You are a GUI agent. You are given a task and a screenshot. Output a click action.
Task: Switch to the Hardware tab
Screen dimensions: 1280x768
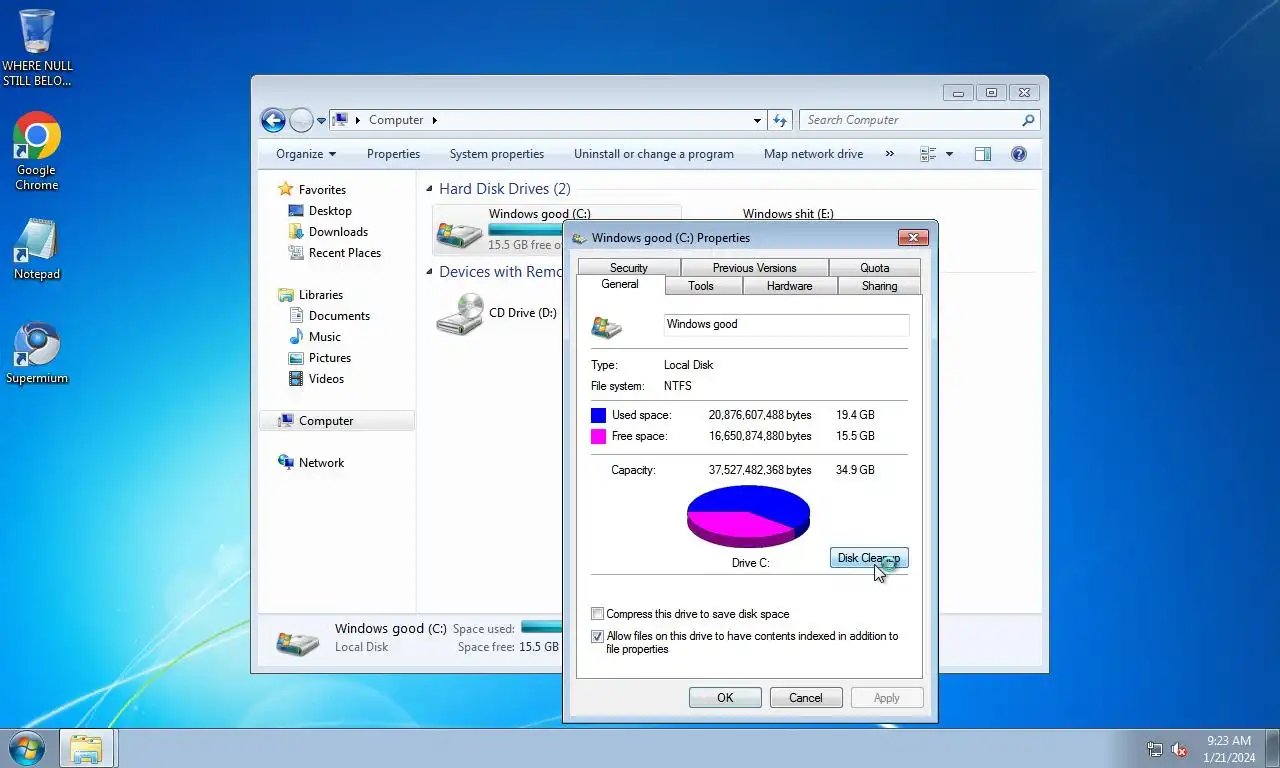pyautogui.click(x=789, y=286)
